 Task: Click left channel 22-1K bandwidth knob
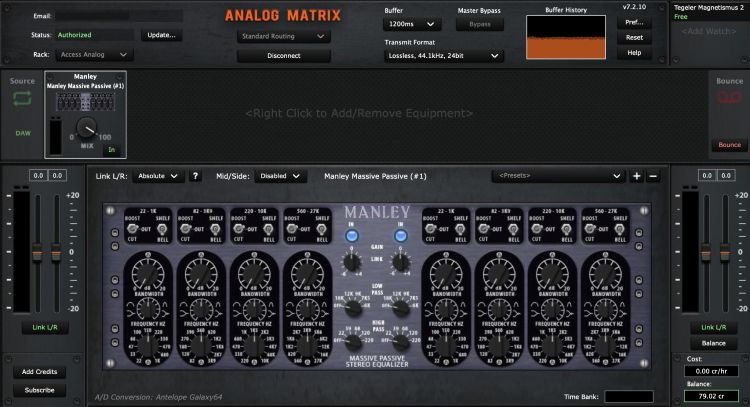tap(148, 309)
